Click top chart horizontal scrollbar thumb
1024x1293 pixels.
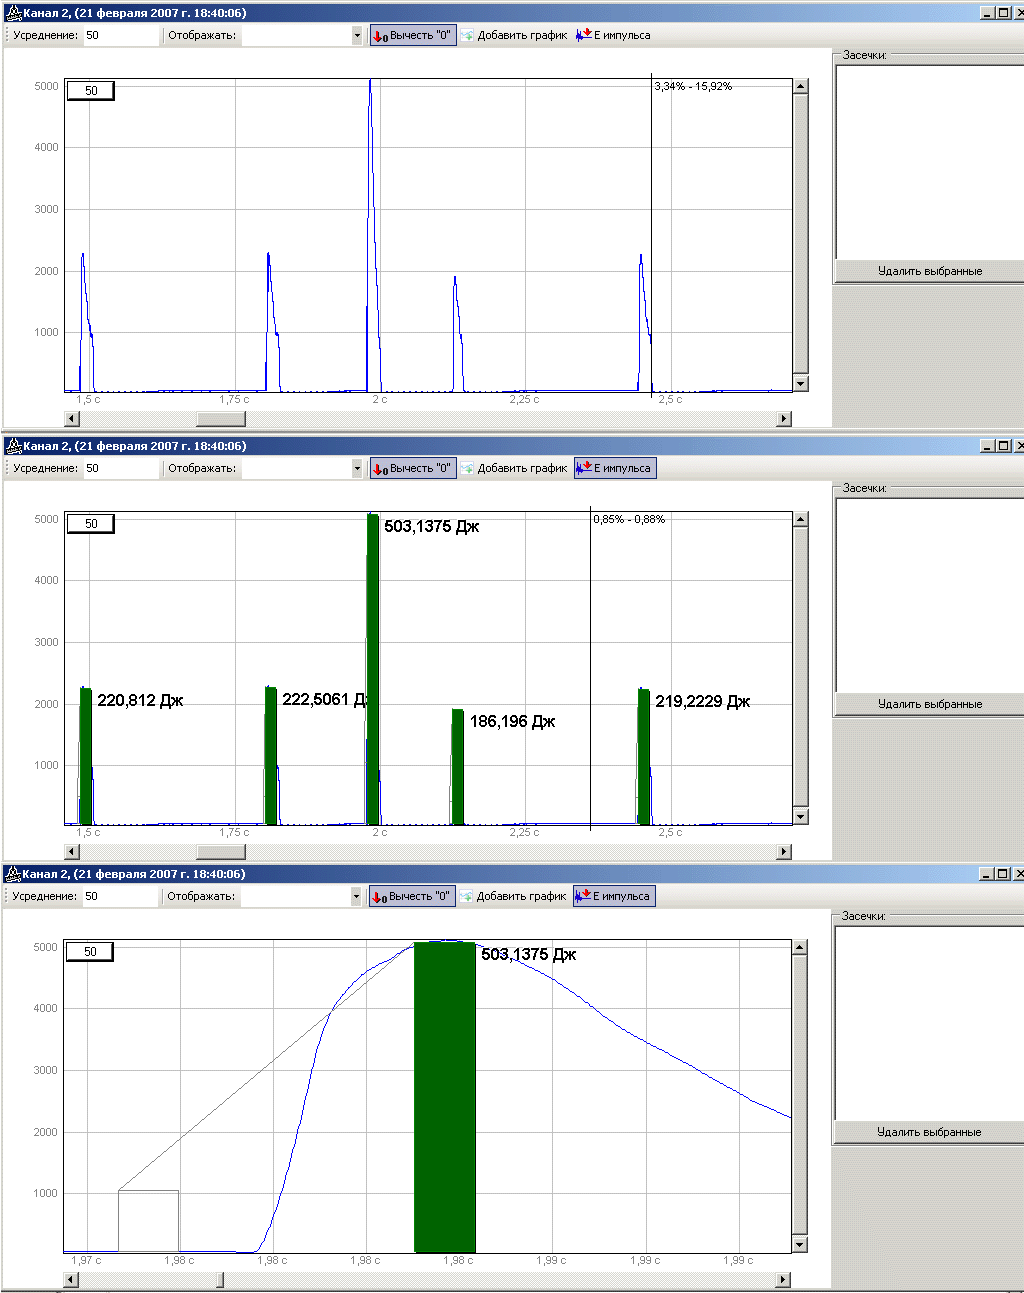221,419
